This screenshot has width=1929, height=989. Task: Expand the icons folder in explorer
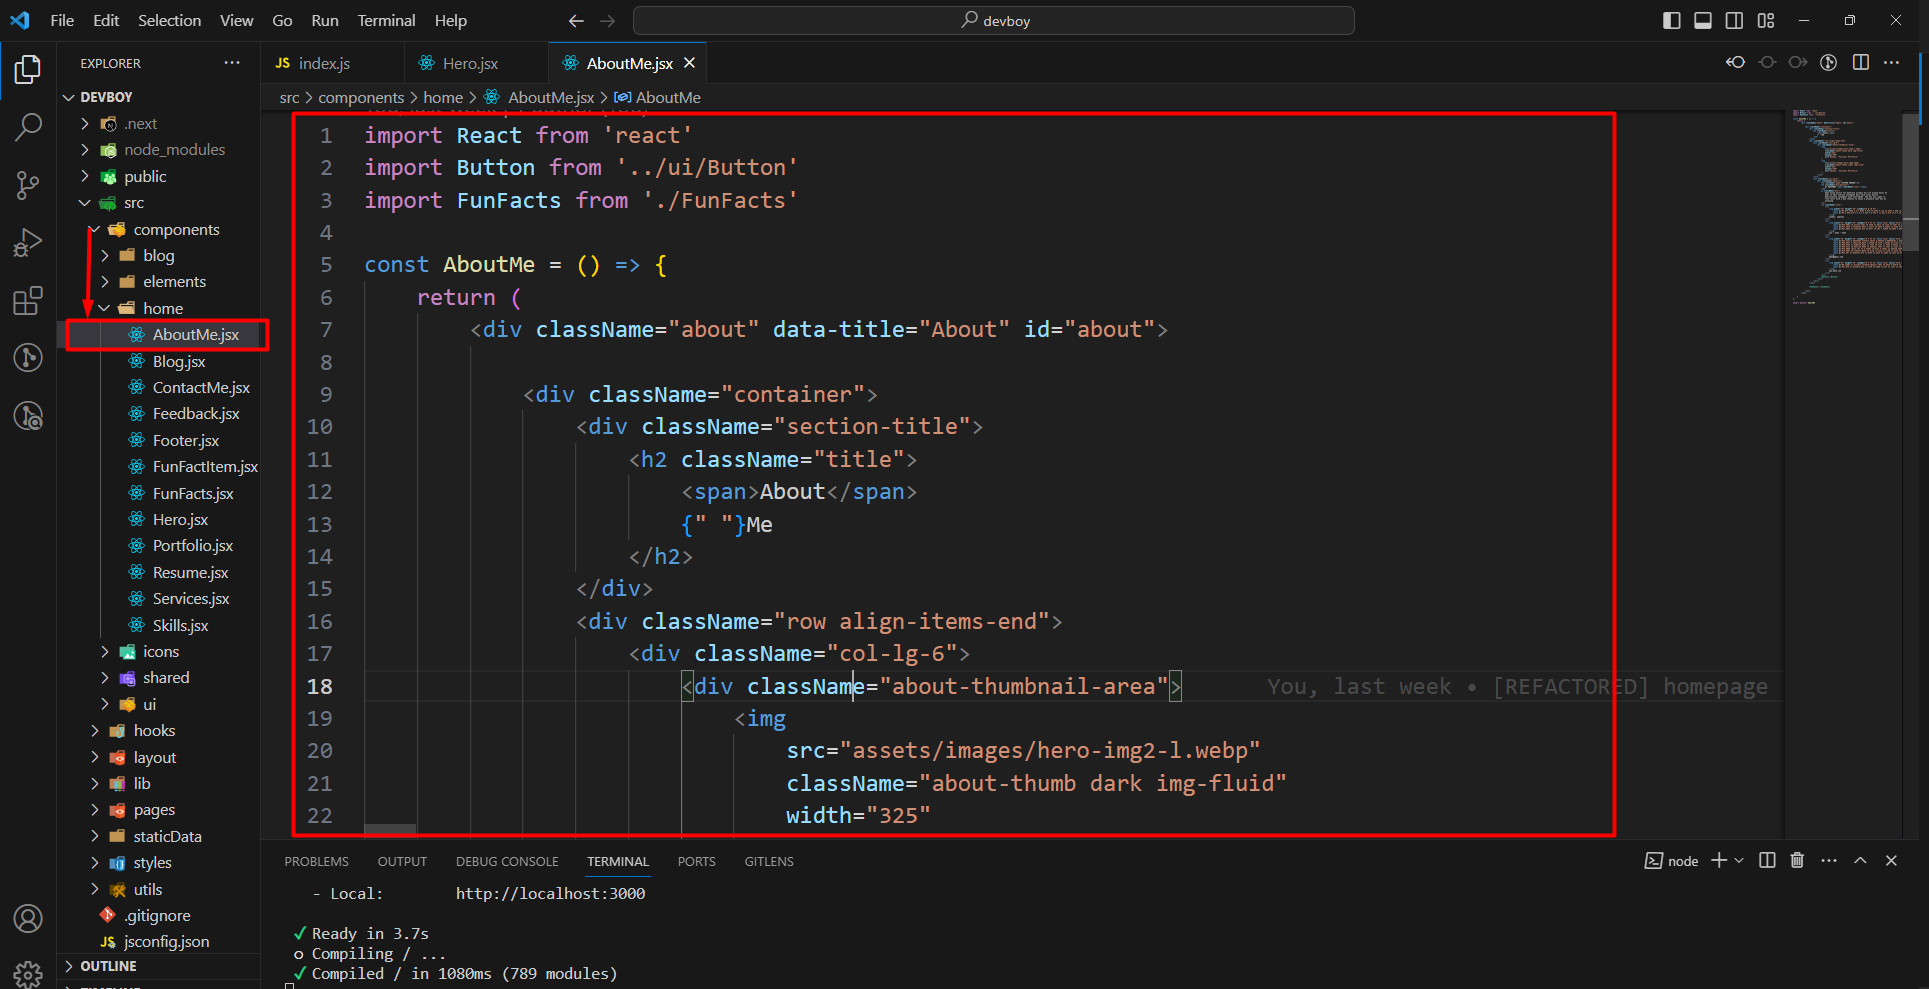tap(160, 652)
